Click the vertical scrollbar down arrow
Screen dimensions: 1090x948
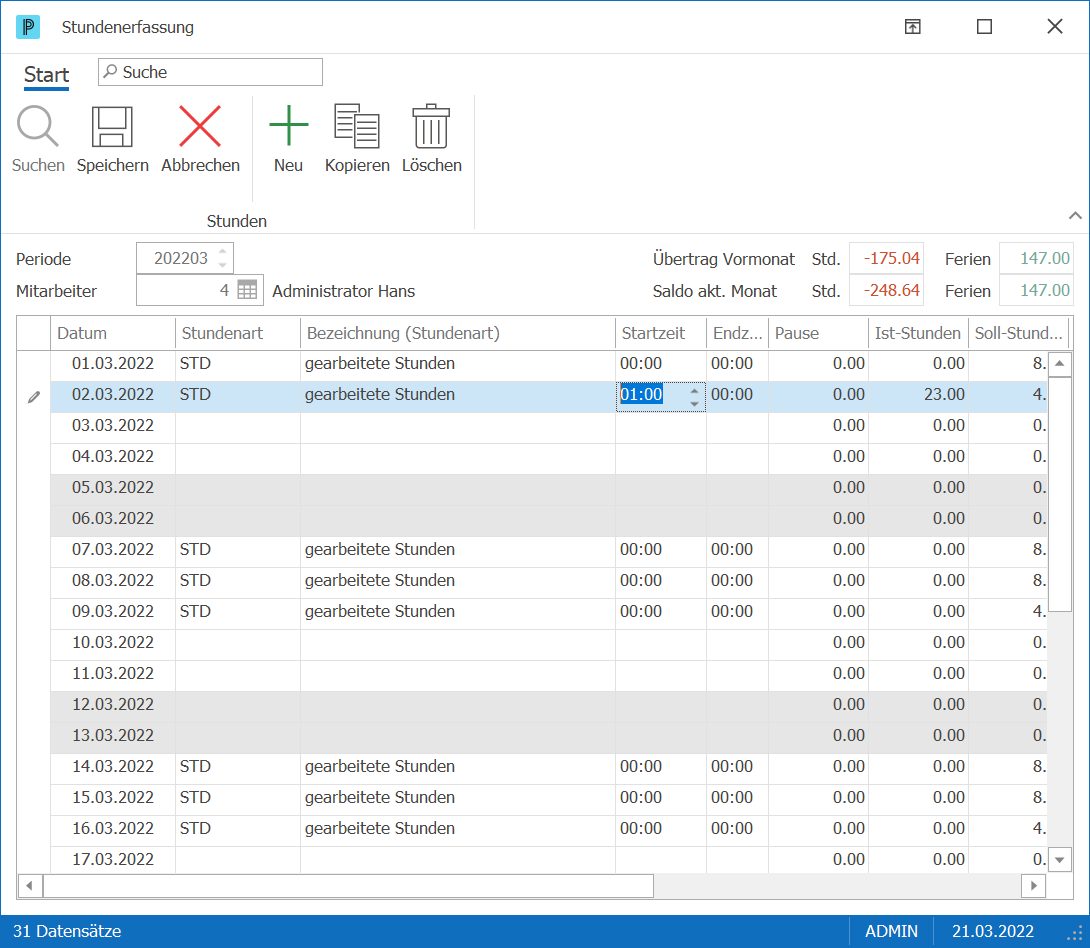coord(1059,860)
